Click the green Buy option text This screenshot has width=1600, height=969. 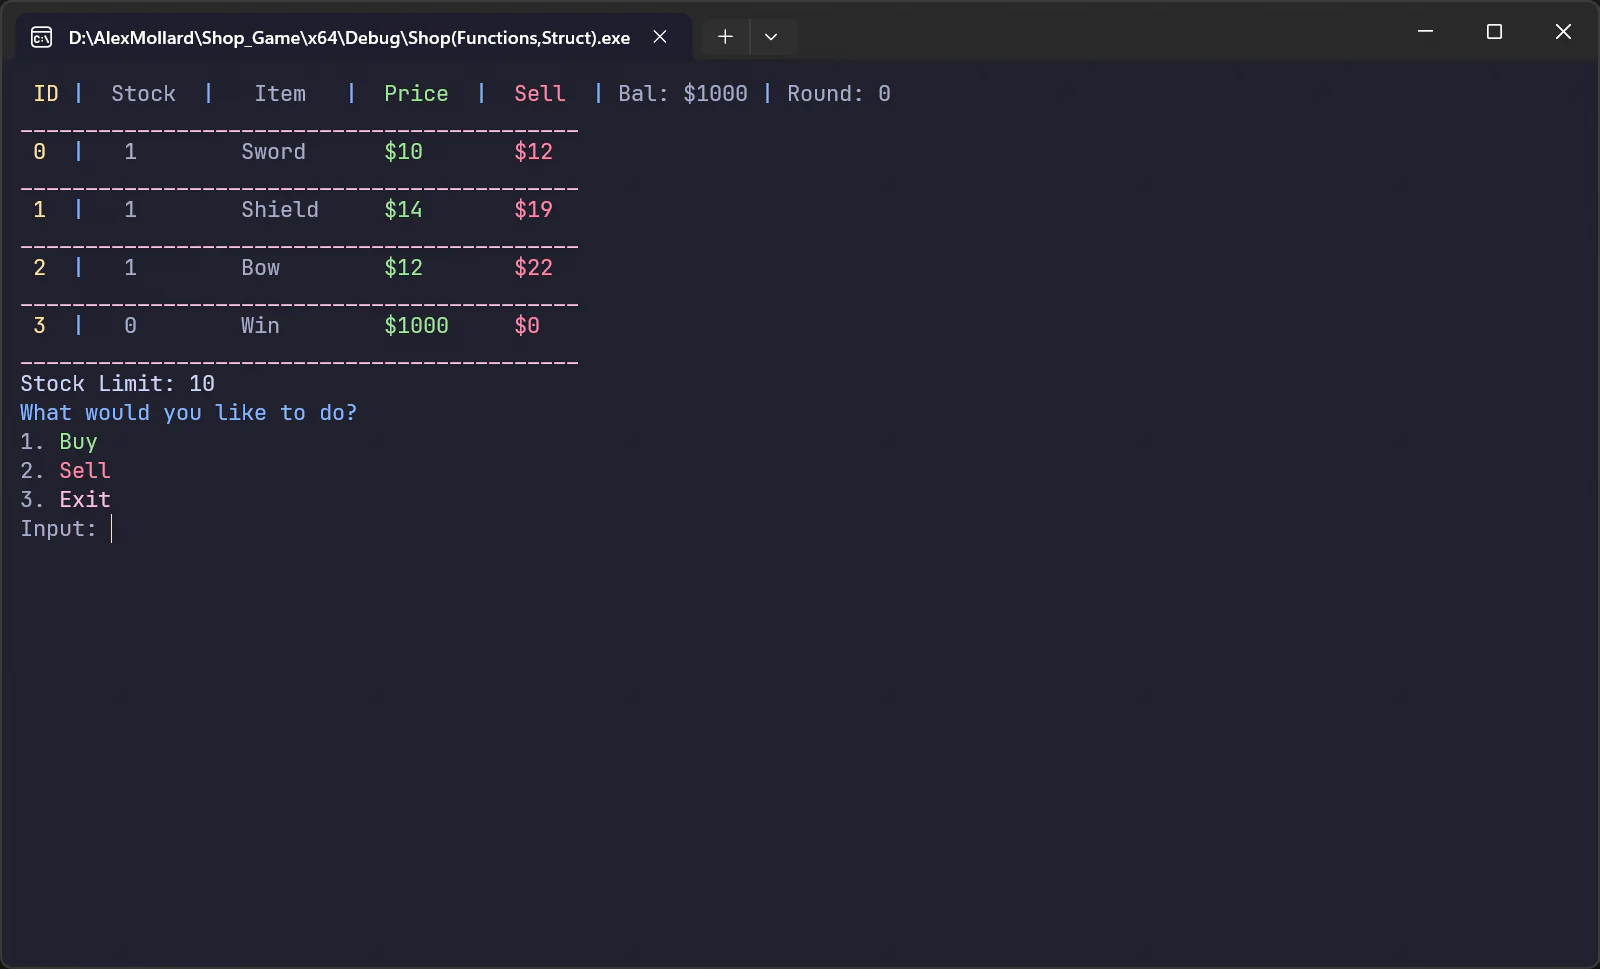tap(78, 442)
